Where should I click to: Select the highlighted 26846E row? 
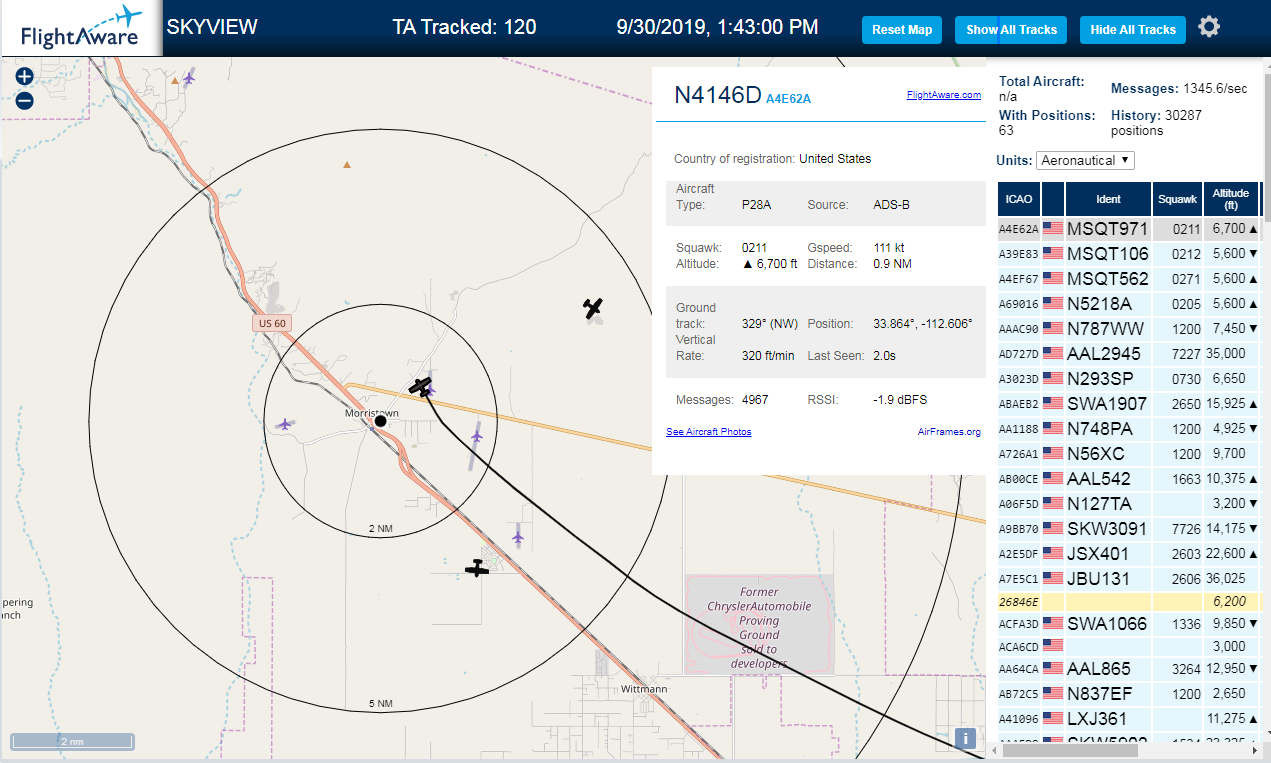click(x=1129, y=603)
